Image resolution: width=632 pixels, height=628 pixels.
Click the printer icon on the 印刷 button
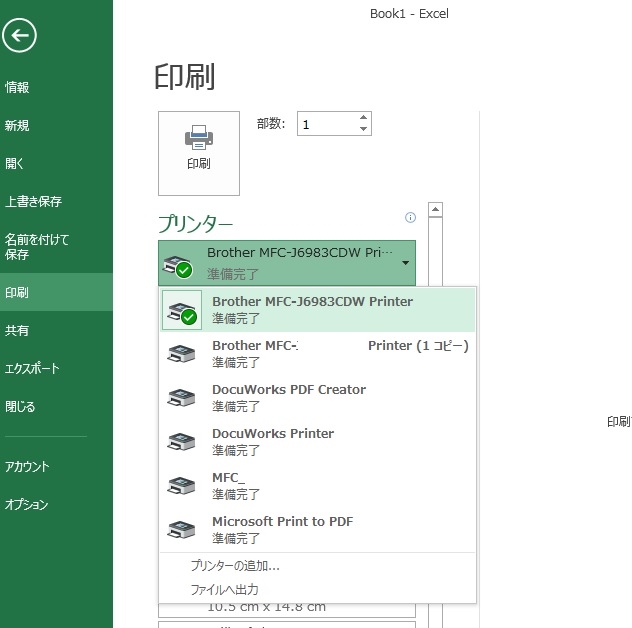(199, 137)
